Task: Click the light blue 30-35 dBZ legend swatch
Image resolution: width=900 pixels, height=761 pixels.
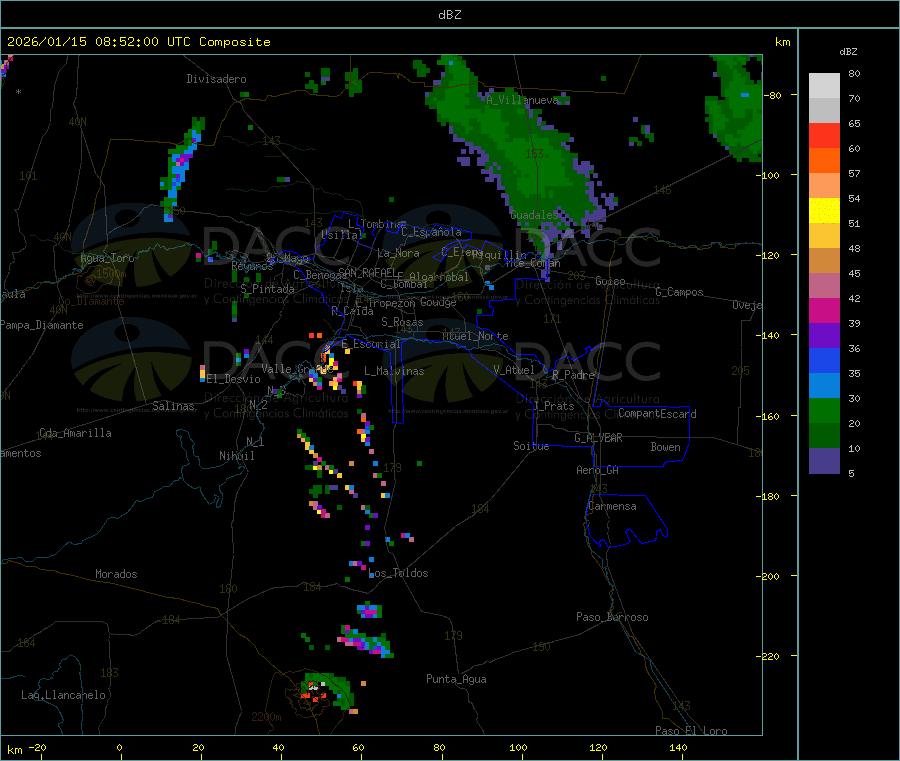Action: (x=824, y=386)
